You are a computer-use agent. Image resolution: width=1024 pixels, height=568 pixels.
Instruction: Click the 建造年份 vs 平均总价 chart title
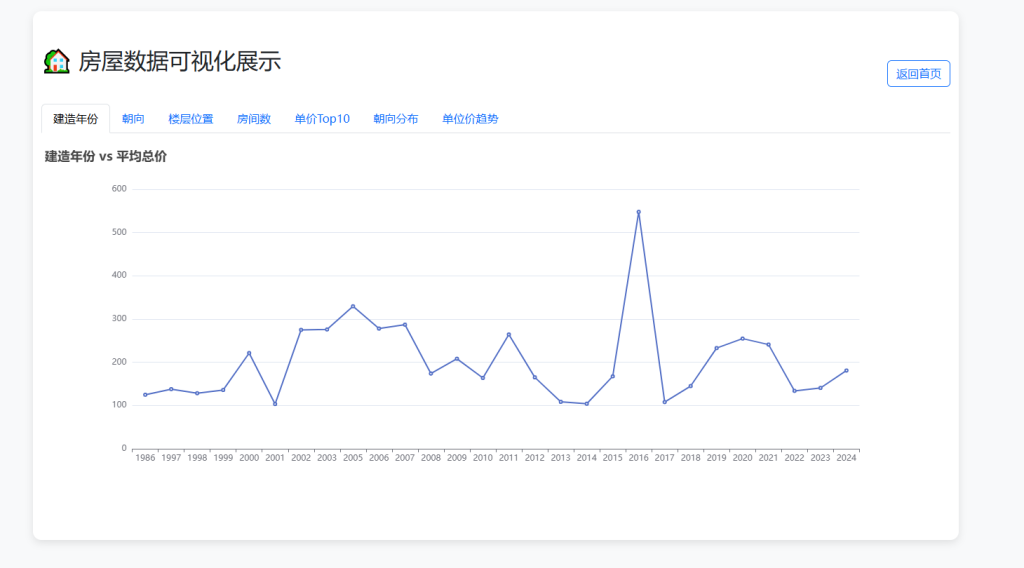tap(106, 157)
